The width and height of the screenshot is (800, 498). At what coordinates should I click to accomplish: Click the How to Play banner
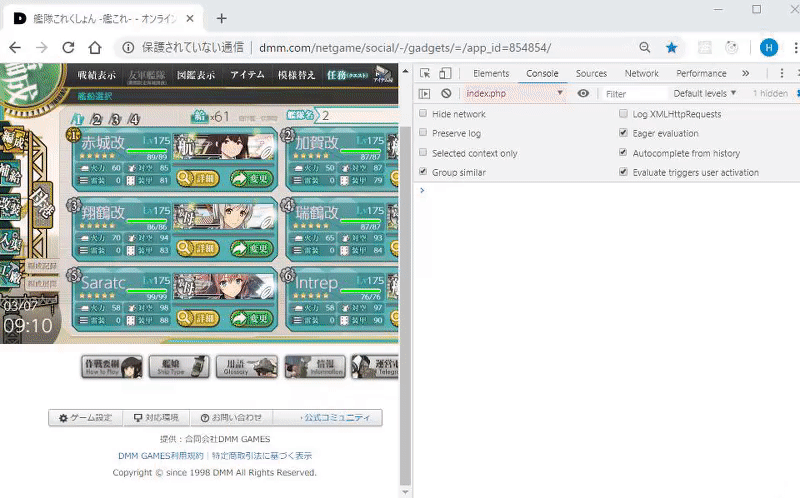point(112,367)
